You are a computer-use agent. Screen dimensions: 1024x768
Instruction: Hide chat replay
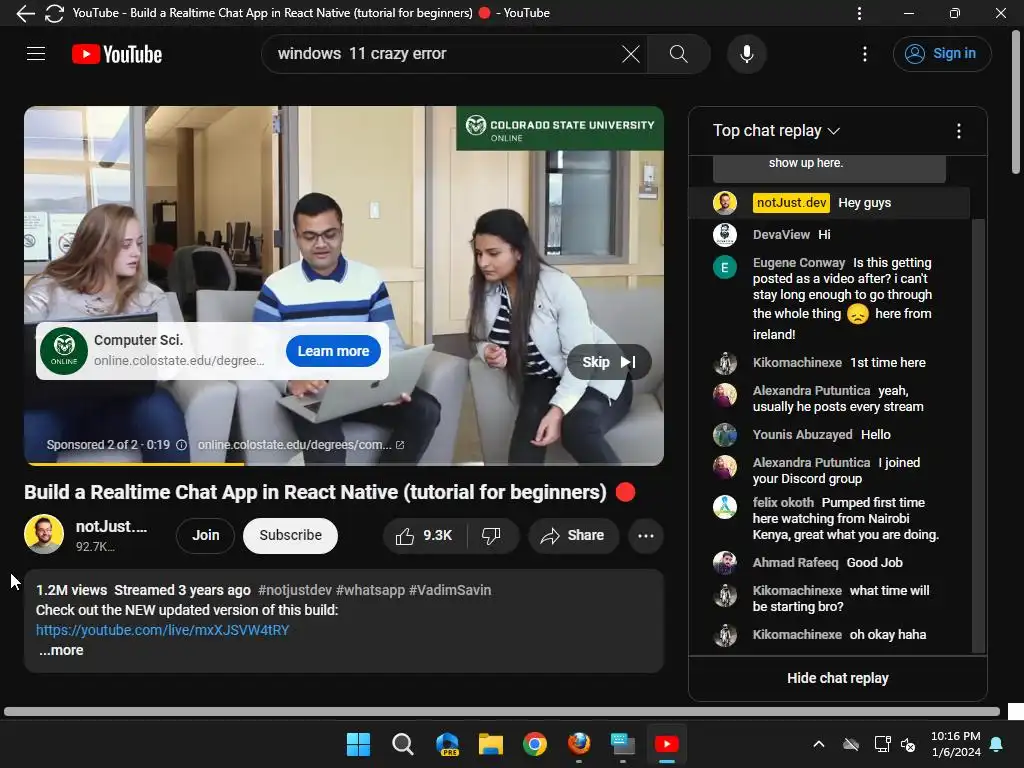(x=837, y=678)
